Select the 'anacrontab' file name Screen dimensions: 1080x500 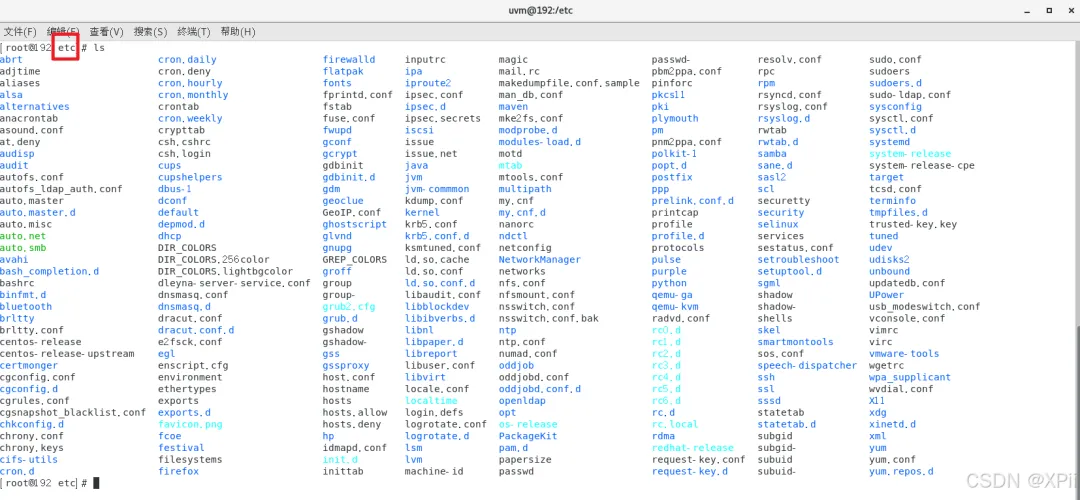point(29,118)
